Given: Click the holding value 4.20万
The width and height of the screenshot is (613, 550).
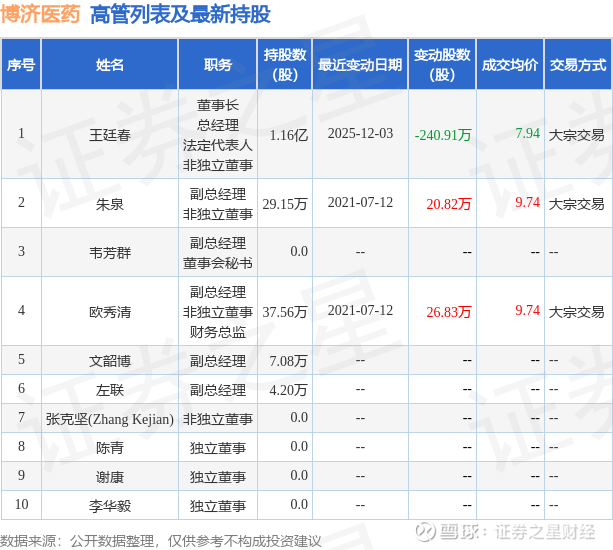Looking at the screenshot, I should (x=288, y=390).
